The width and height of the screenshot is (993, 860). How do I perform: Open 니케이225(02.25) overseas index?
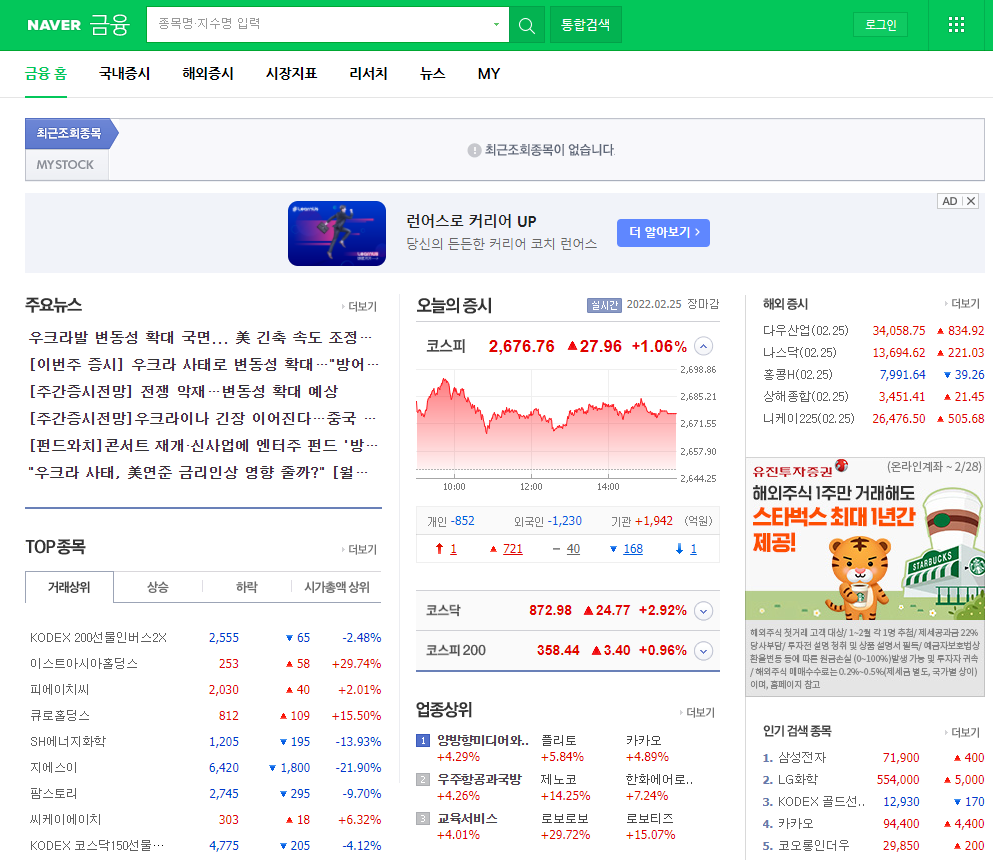point(809,419)
